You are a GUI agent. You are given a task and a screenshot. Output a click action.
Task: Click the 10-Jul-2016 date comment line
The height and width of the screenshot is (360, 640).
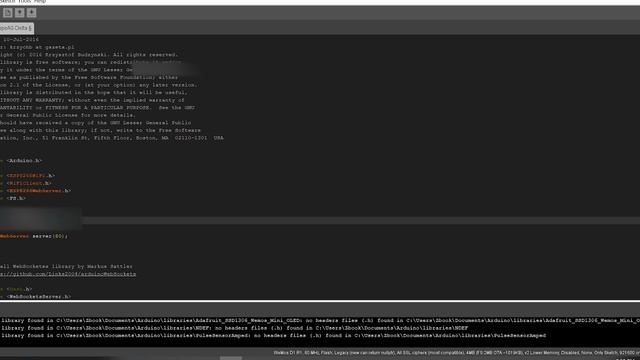coord(20,40)
